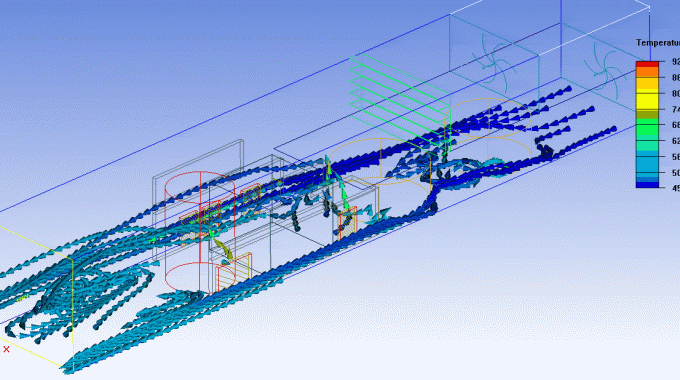The image size is (680, 380).
Task: Click the dark blue bottom band of the legend
Action: pyautogui.click(x=647, y=185)
